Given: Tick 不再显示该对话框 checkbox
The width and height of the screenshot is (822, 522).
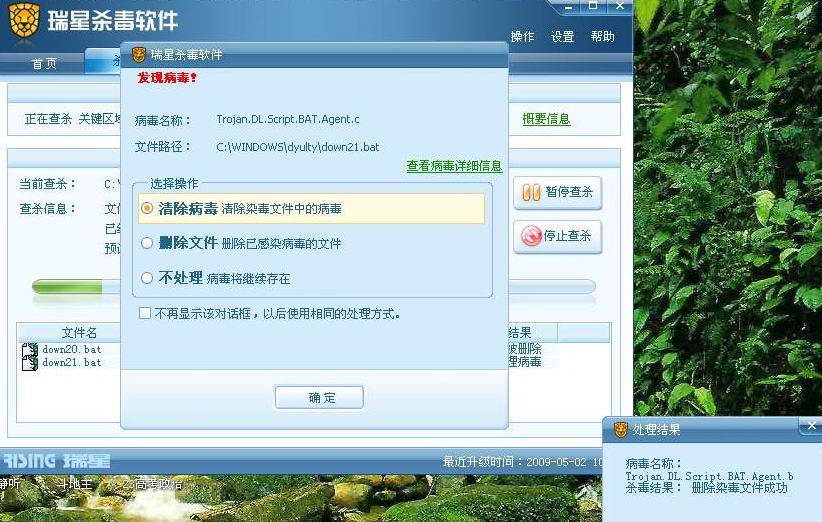Looking at the screenshot, I should click(x=145, y=313).
